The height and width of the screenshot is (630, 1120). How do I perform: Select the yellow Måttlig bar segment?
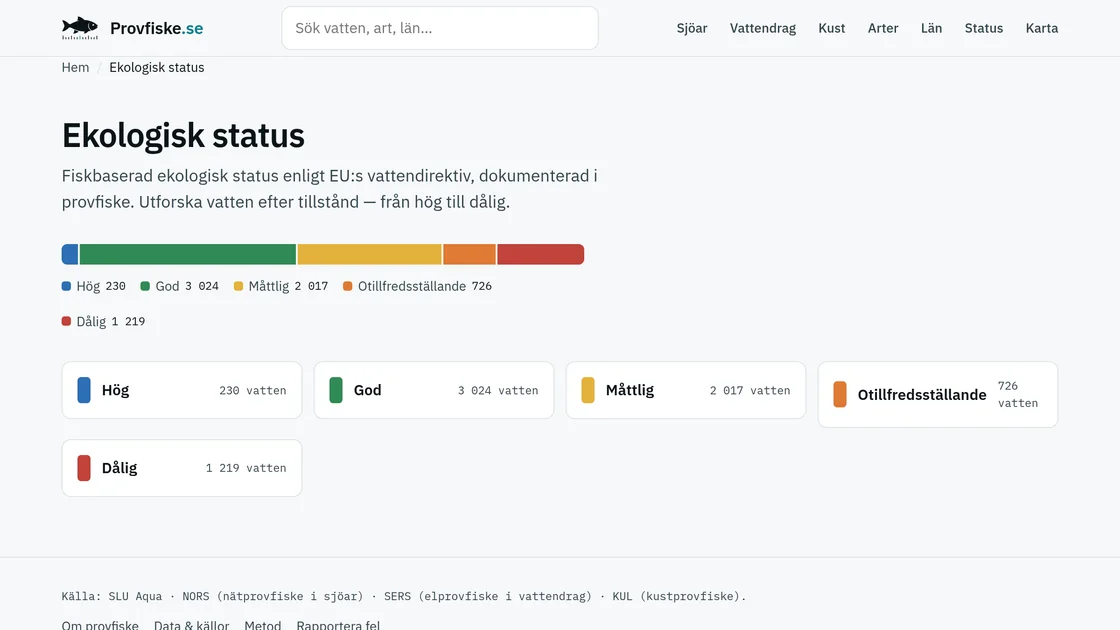pyautogui.click(x=369, y=254)
